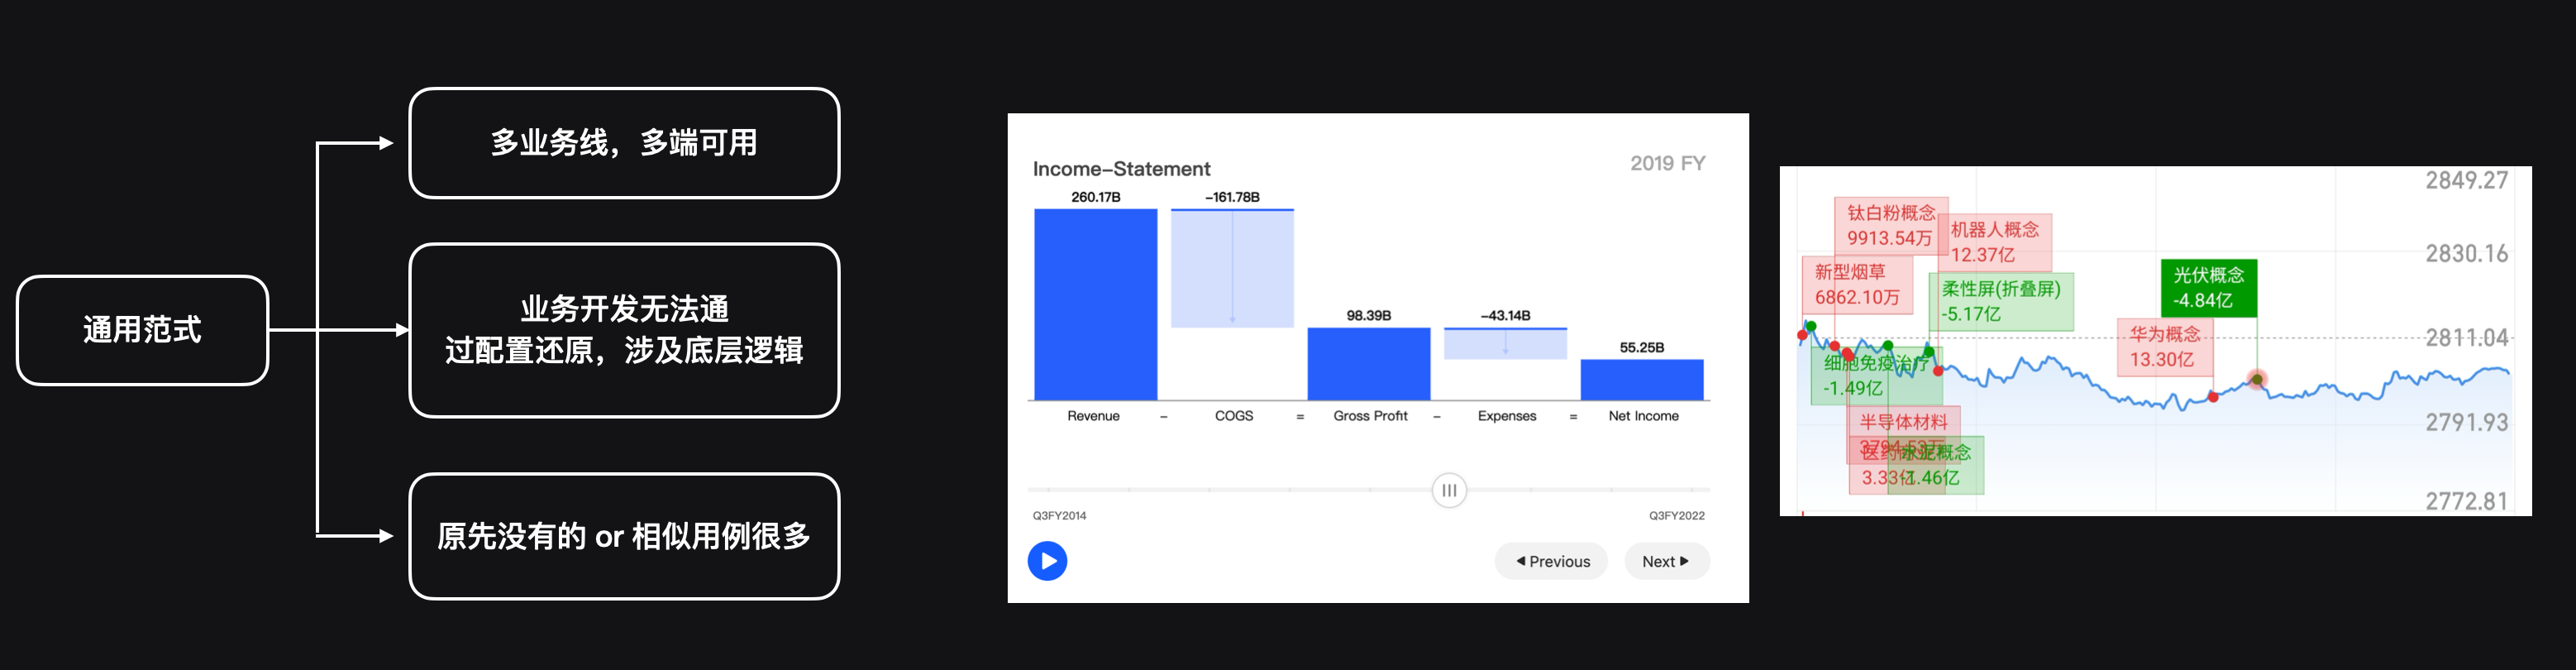This screenshot has height=670, width=2576.
Task: Select the 原先没有的 or 相似用例很多 box
Action: coord(624,536)
